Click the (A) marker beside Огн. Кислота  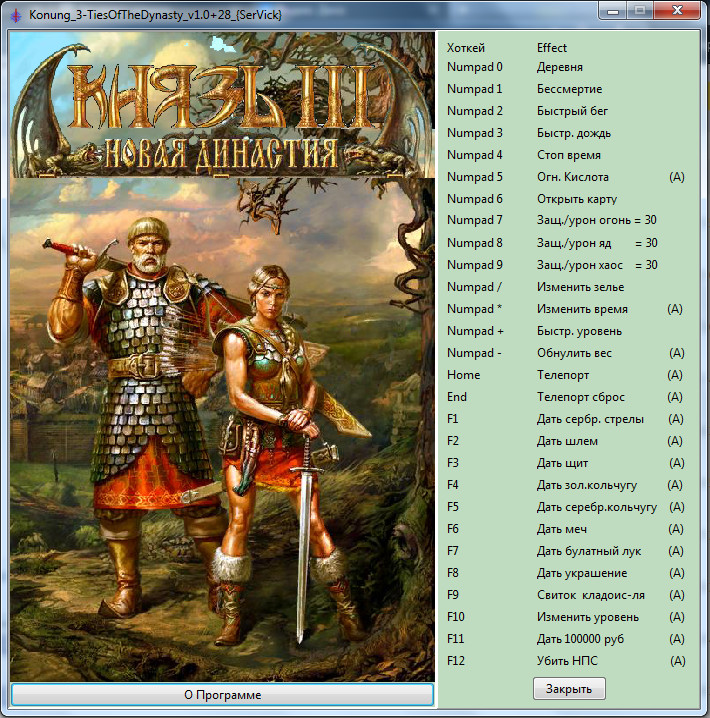[x=677, y=177]
